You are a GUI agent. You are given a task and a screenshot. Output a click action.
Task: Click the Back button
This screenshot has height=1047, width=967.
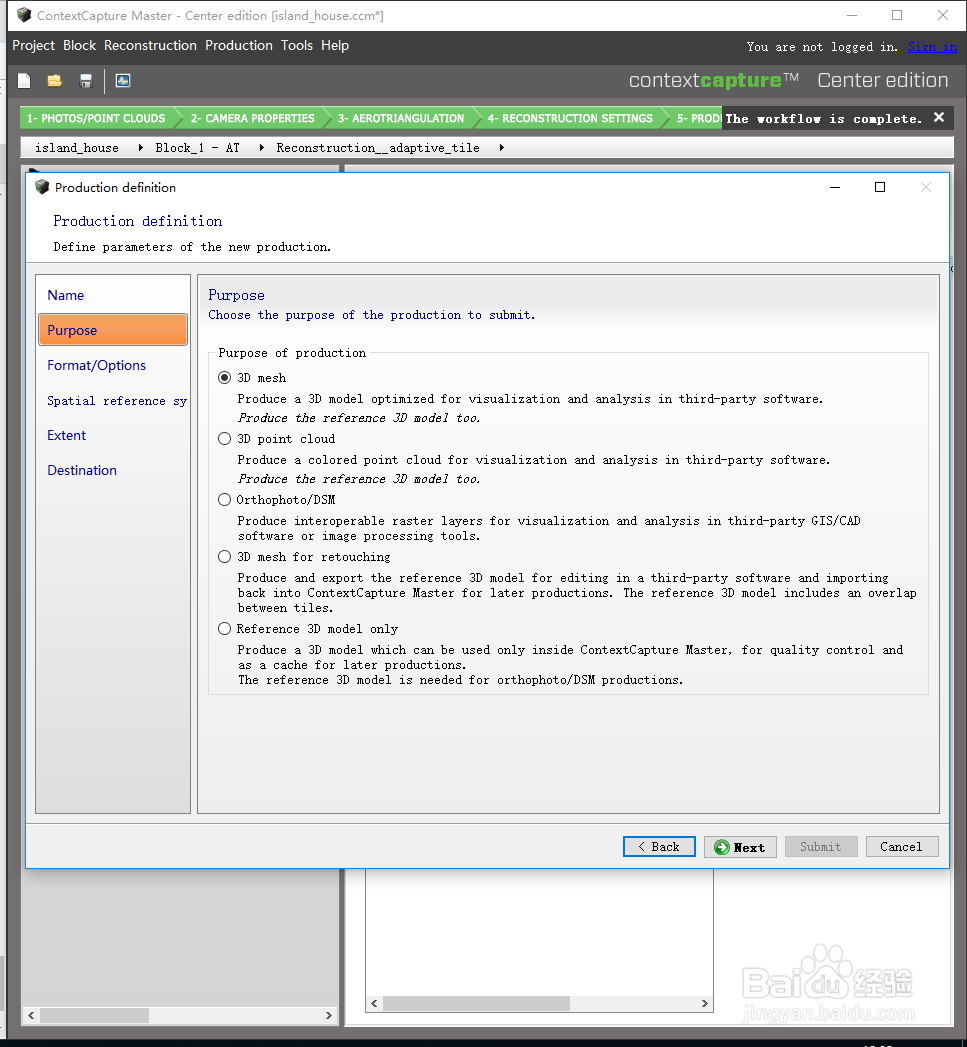(x=659, y=847)
